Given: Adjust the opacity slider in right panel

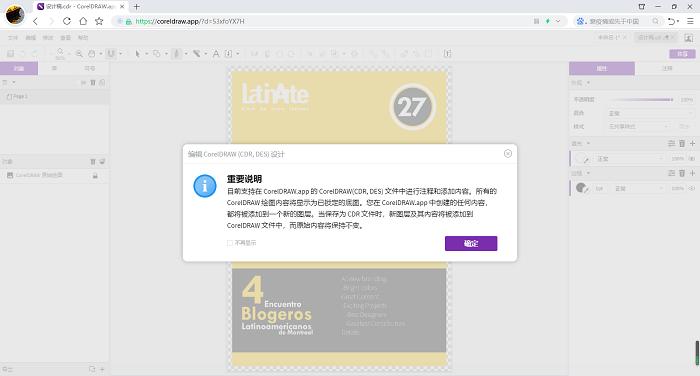Looking at the screenshot, I should click(643, 100).
